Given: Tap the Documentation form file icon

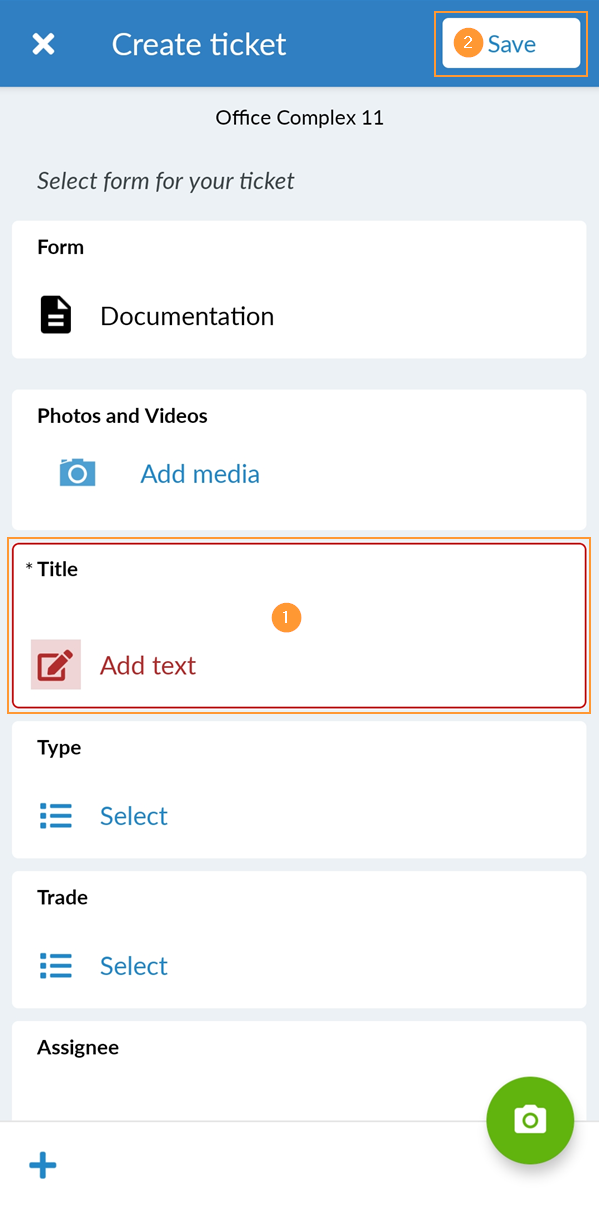Looking at the screenshot, I should (56, 315).
